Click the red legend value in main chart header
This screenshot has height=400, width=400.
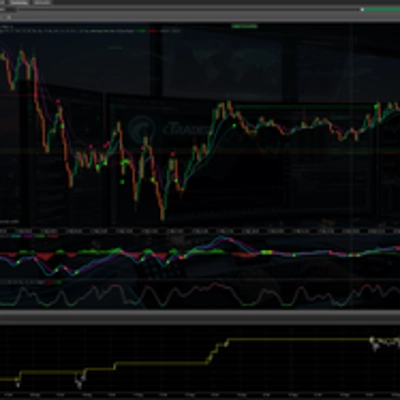click(153, 31)
